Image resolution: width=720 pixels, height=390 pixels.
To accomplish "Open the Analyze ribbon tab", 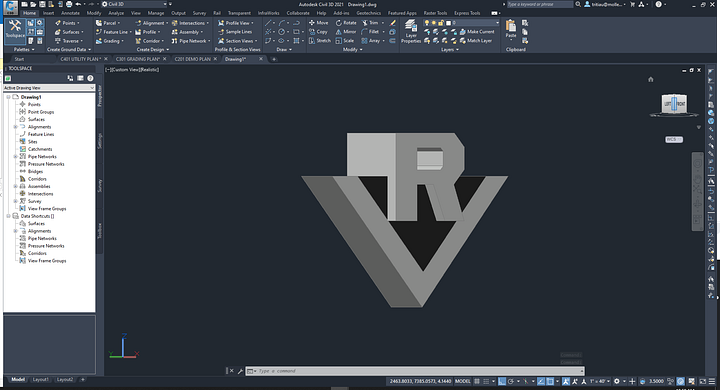I will click(x=116, y=13).
